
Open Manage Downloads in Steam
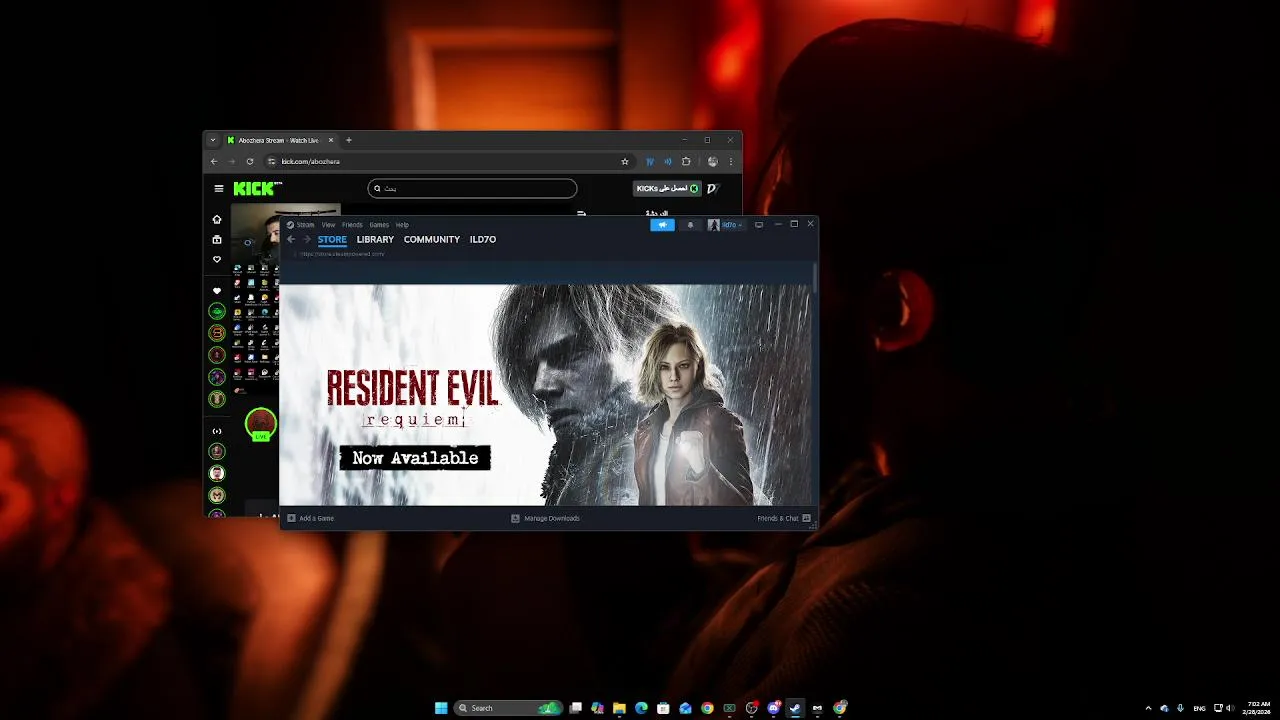[546, 518]
